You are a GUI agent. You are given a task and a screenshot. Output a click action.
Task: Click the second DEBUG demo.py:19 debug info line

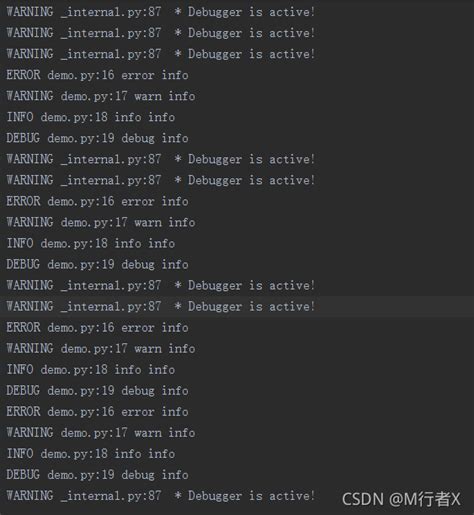(x=97, y=264)
